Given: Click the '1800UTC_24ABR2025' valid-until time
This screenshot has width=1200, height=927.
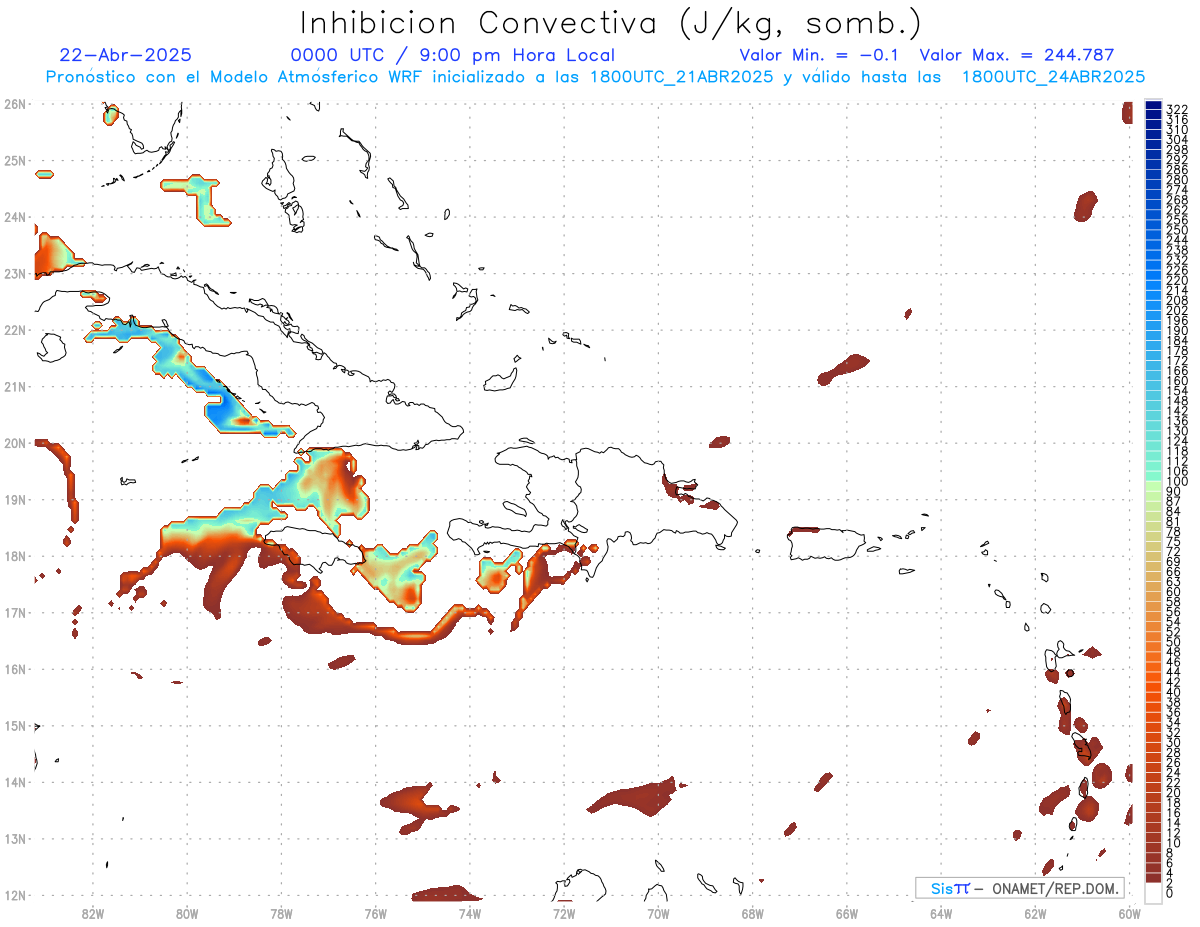Looking at the screenshot, I should (1053, 77).
